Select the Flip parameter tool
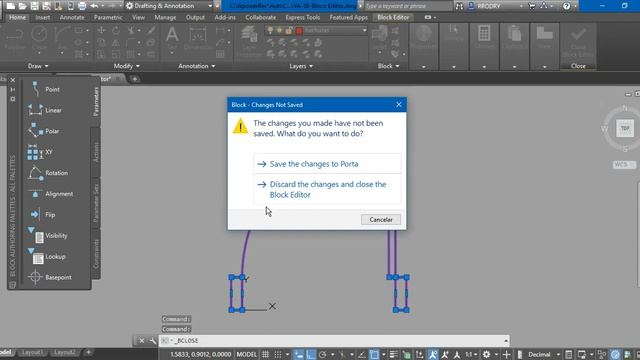Viewport: 640px width, 360px height. pos(42,215)
